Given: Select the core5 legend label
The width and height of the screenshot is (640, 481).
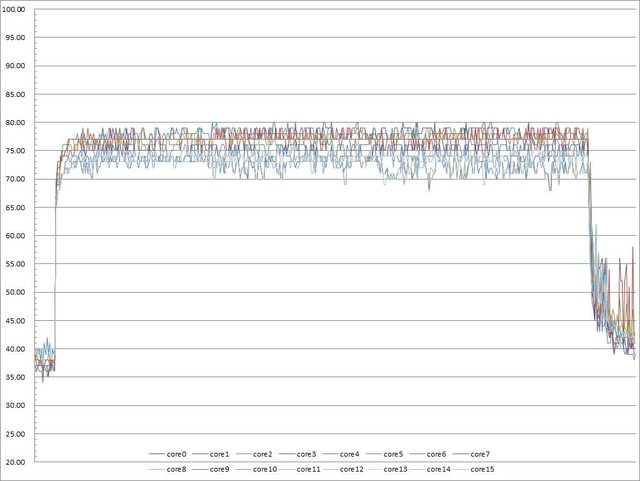Looking at the screenshot, I should click(x=394, y=454).
